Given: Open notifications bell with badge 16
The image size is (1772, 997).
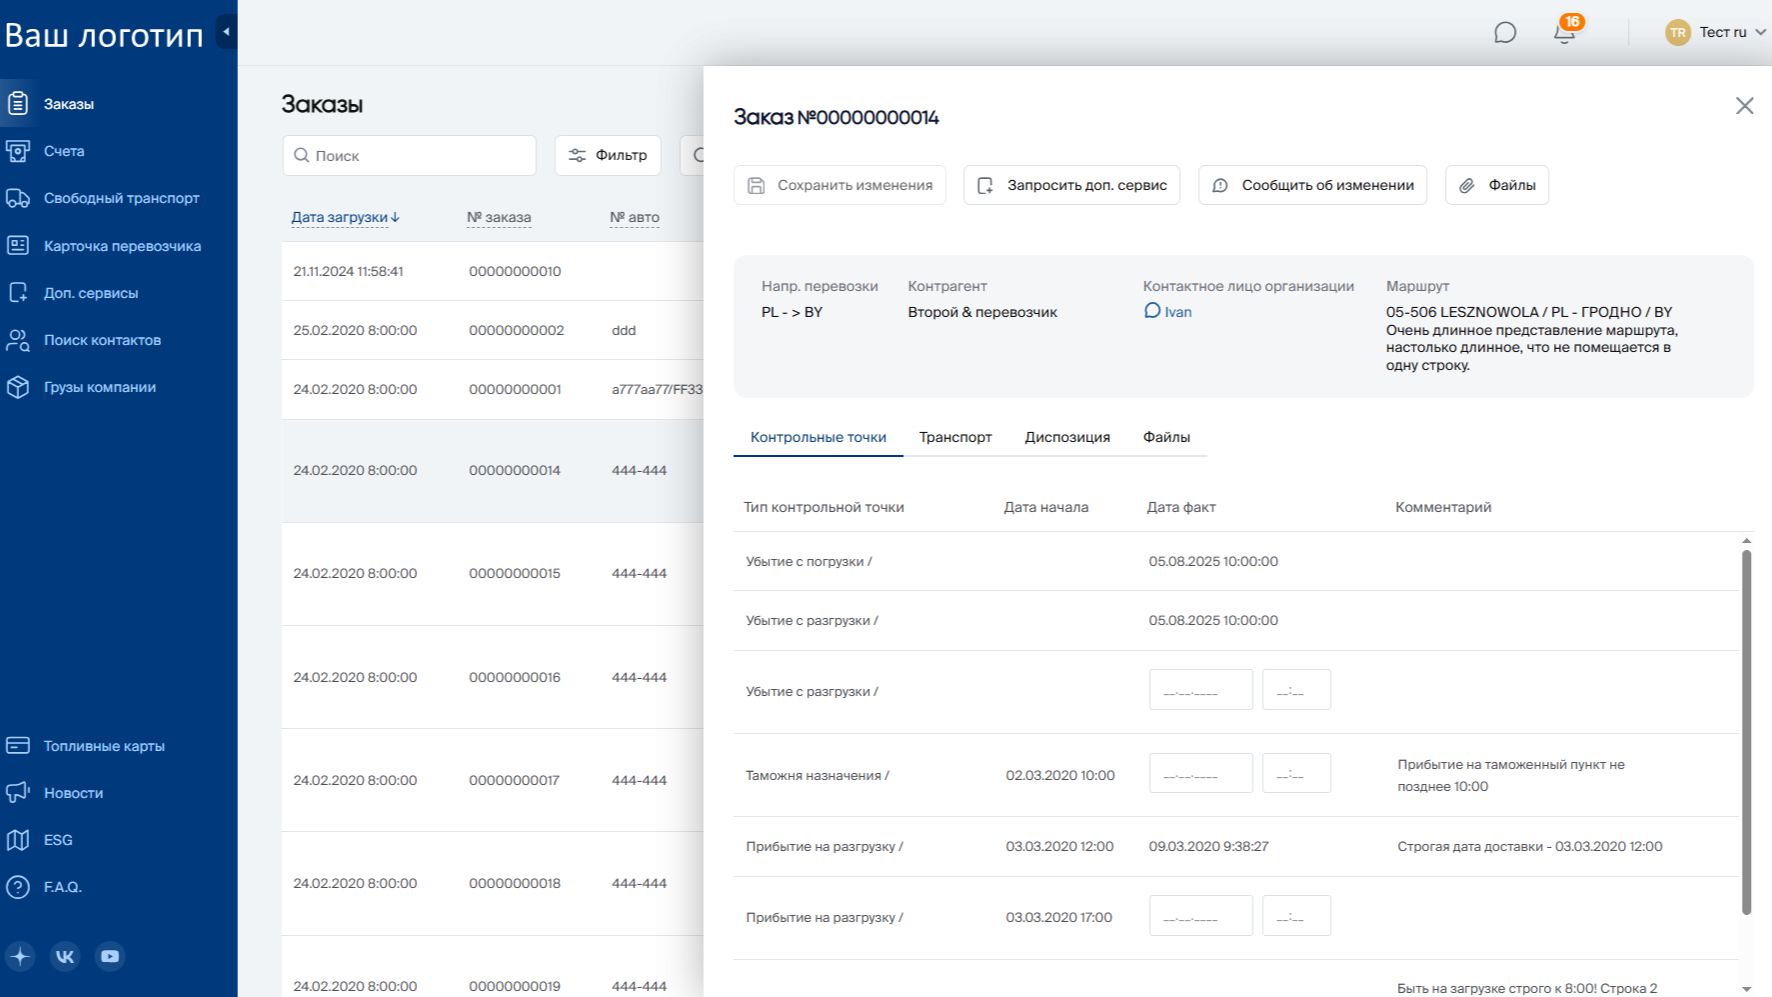Looking at the screenshot, I should [x=1565, y=33].
